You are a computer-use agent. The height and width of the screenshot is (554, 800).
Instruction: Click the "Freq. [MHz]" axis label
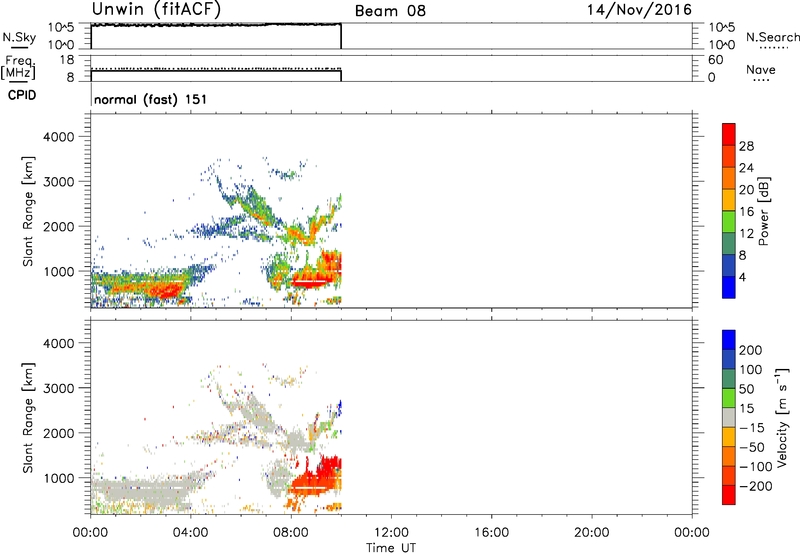[x=18, y=67]
